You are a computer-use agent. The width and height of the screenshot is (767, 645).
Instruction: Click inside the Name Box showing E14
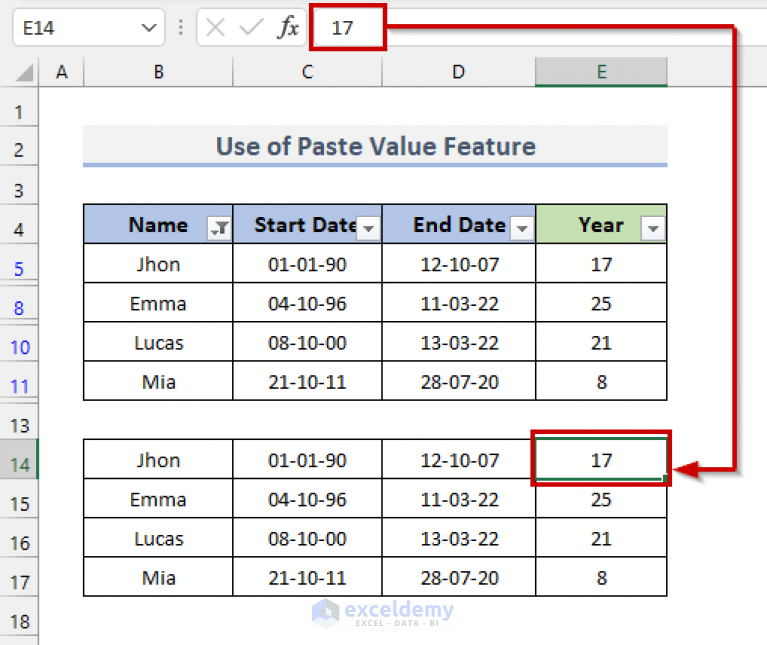(x=70, y=28)
